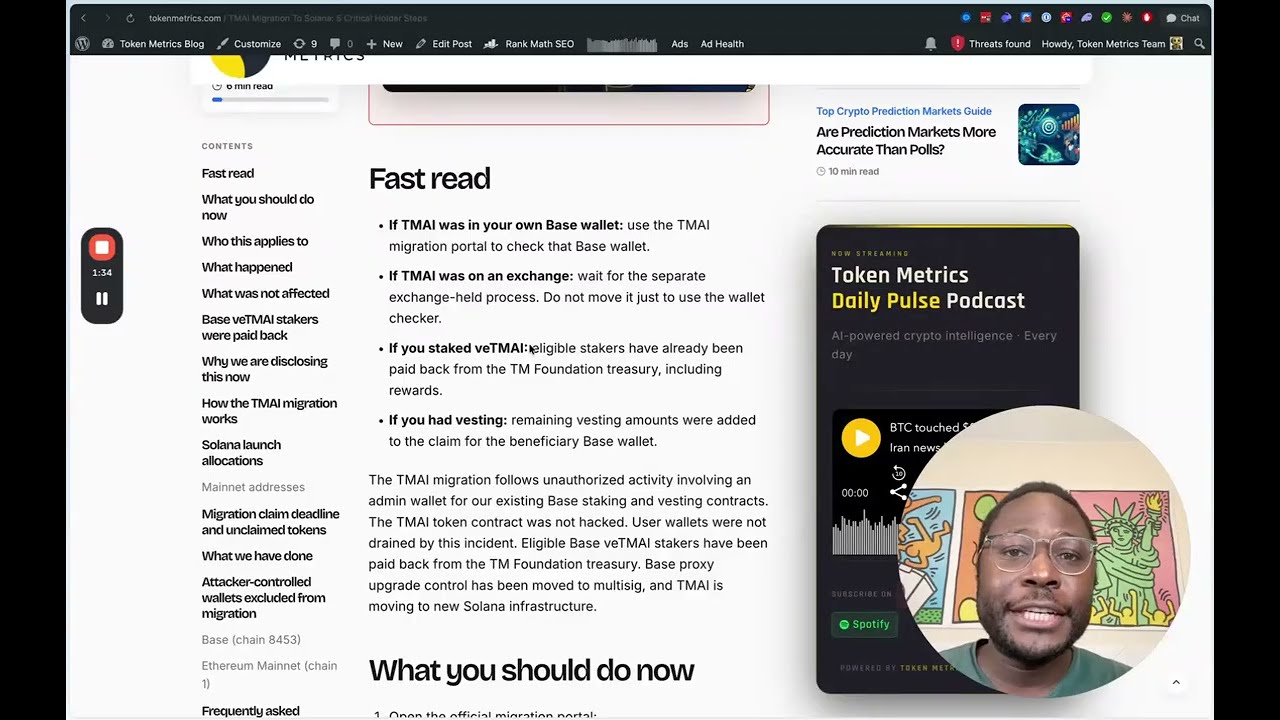This screenshot has height=720, width=1280.
Task: Jump to What we have done
Action: [257, 556]
